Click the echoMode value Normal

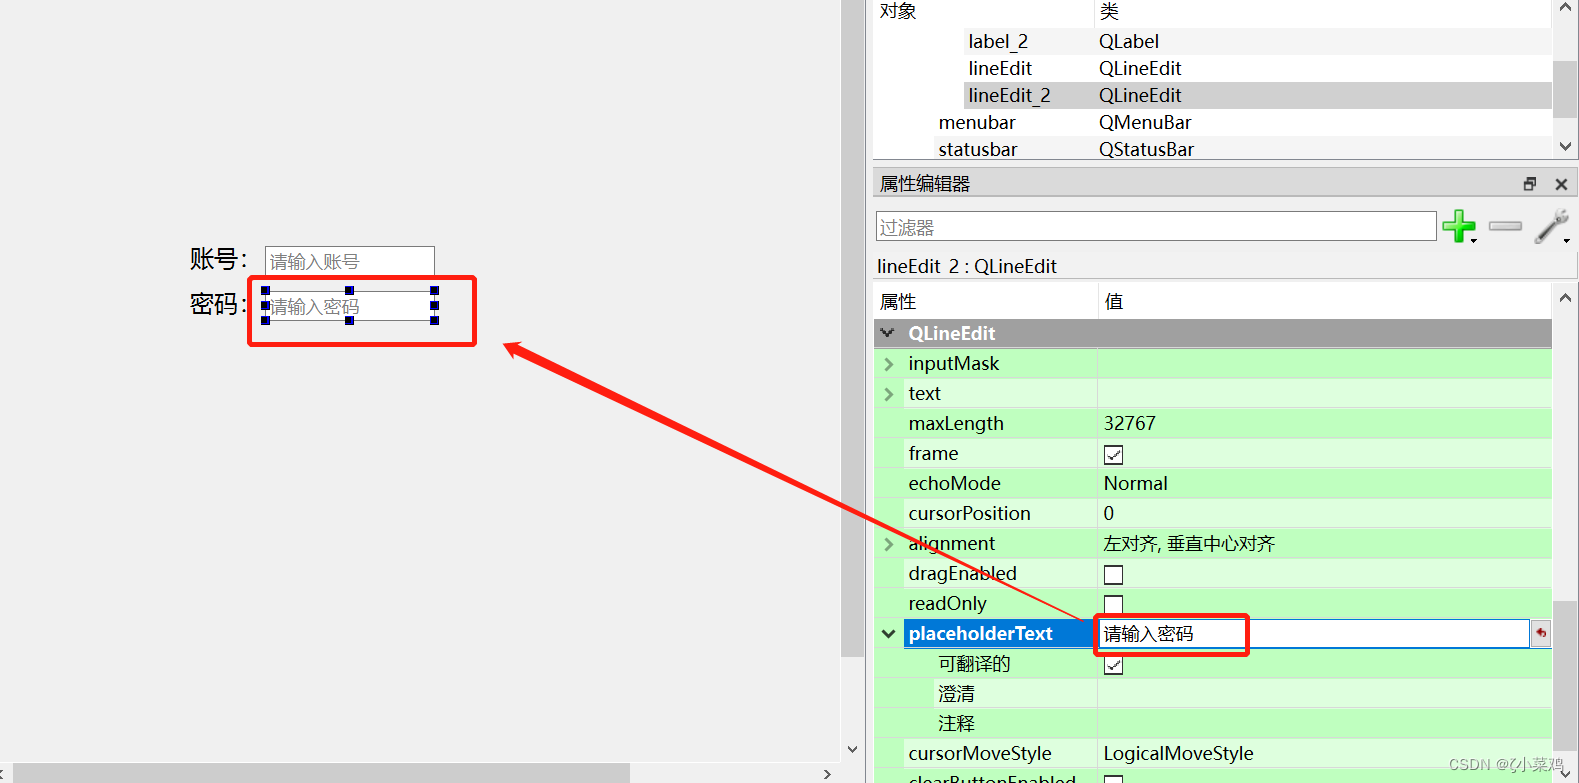pyautogui.click(x=1135, y=483)
